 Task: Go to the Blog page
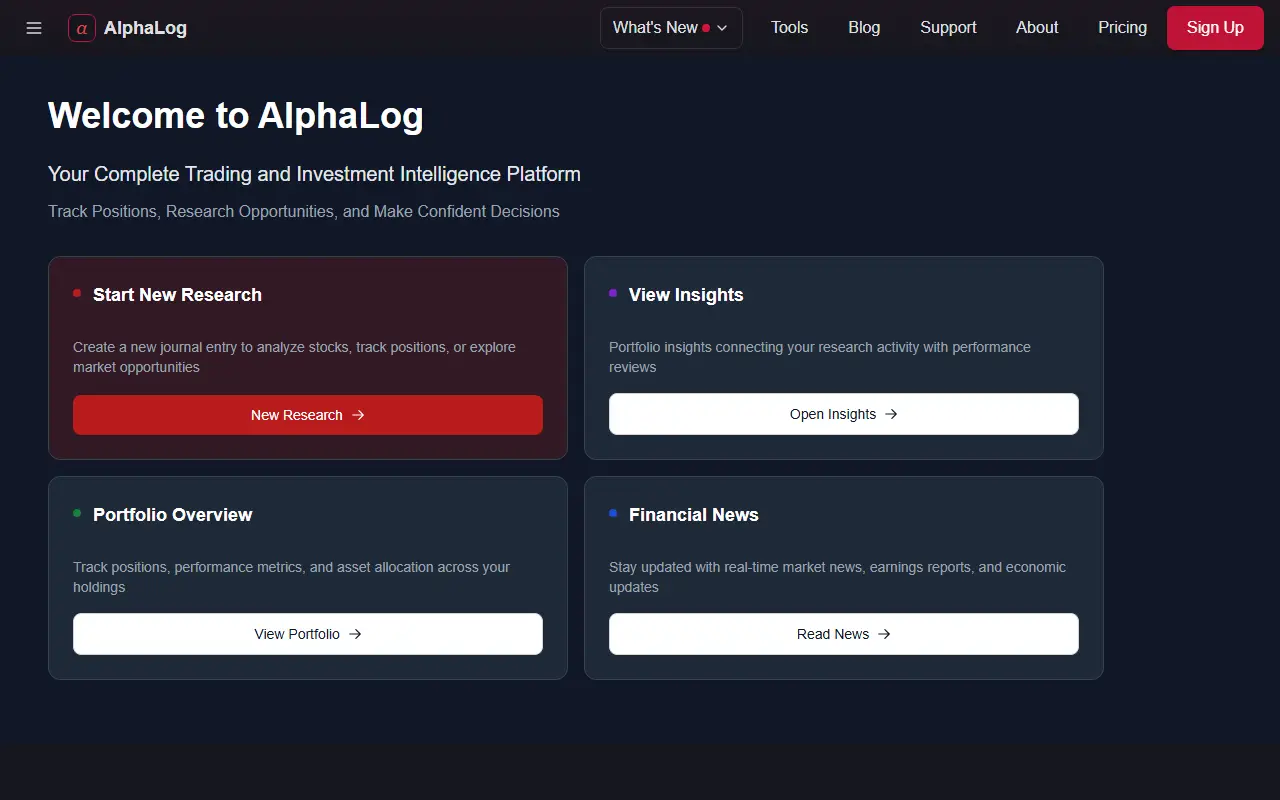click(864, 28)
